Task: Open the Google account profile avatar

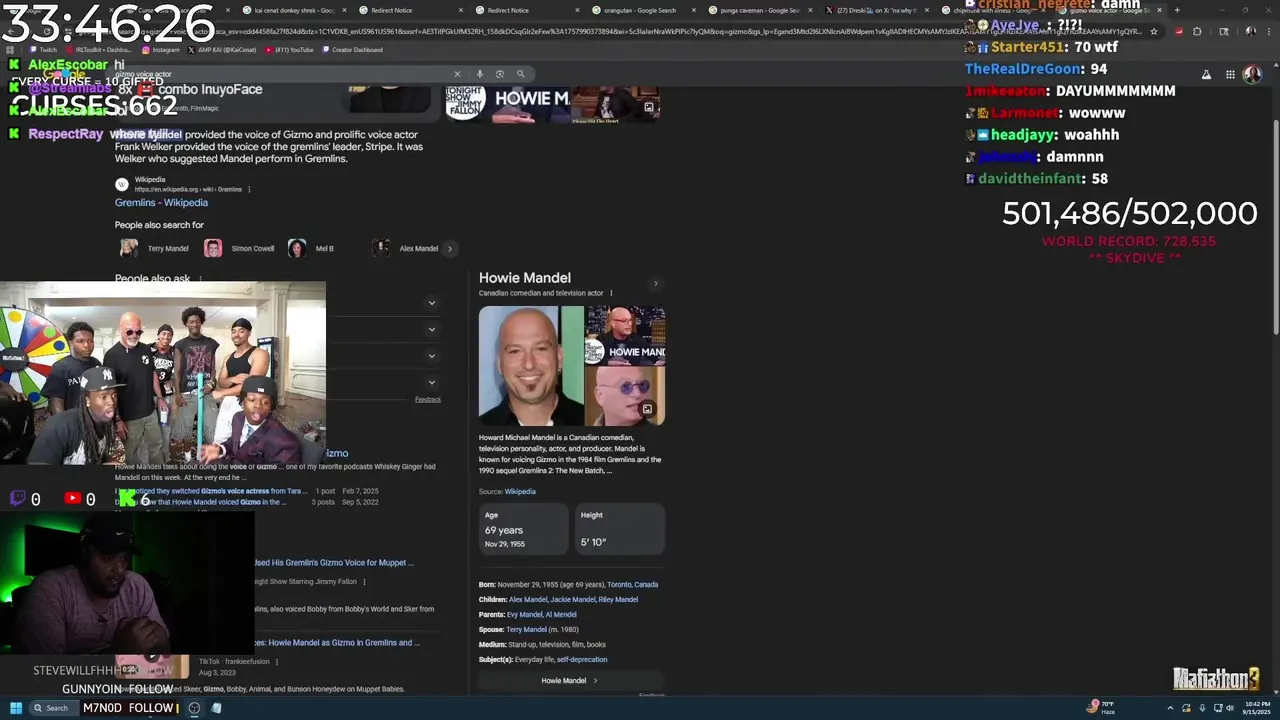Action: point(1252,75)
